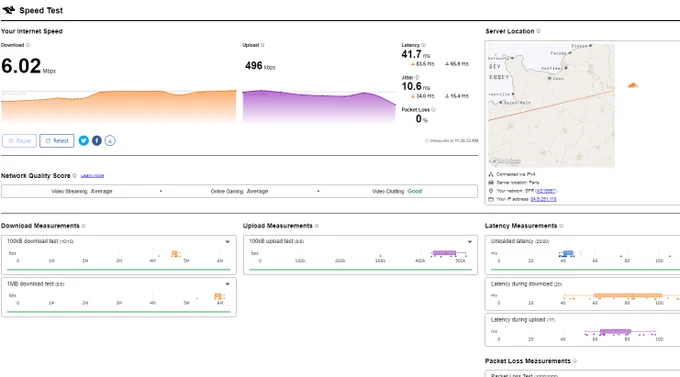Screen dimensions: 680x377
Task: Click the server location map
Action: tap(551, 105)
